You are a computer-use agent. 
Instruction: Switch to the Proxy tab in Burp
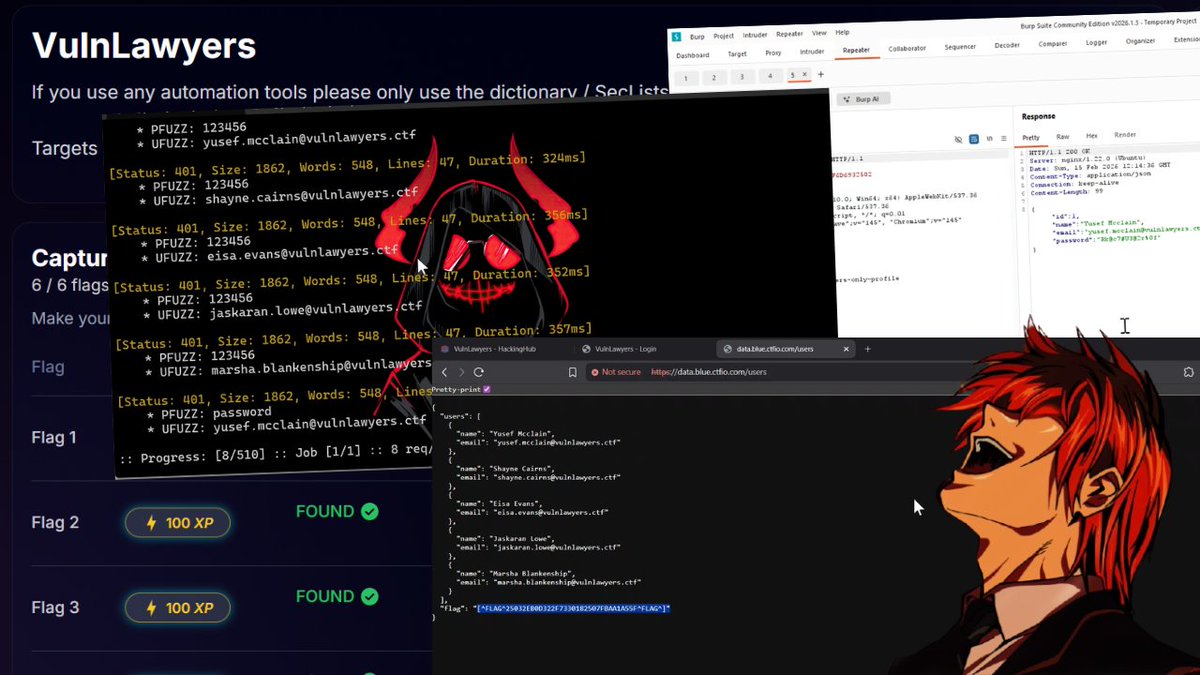click(773, 53)
